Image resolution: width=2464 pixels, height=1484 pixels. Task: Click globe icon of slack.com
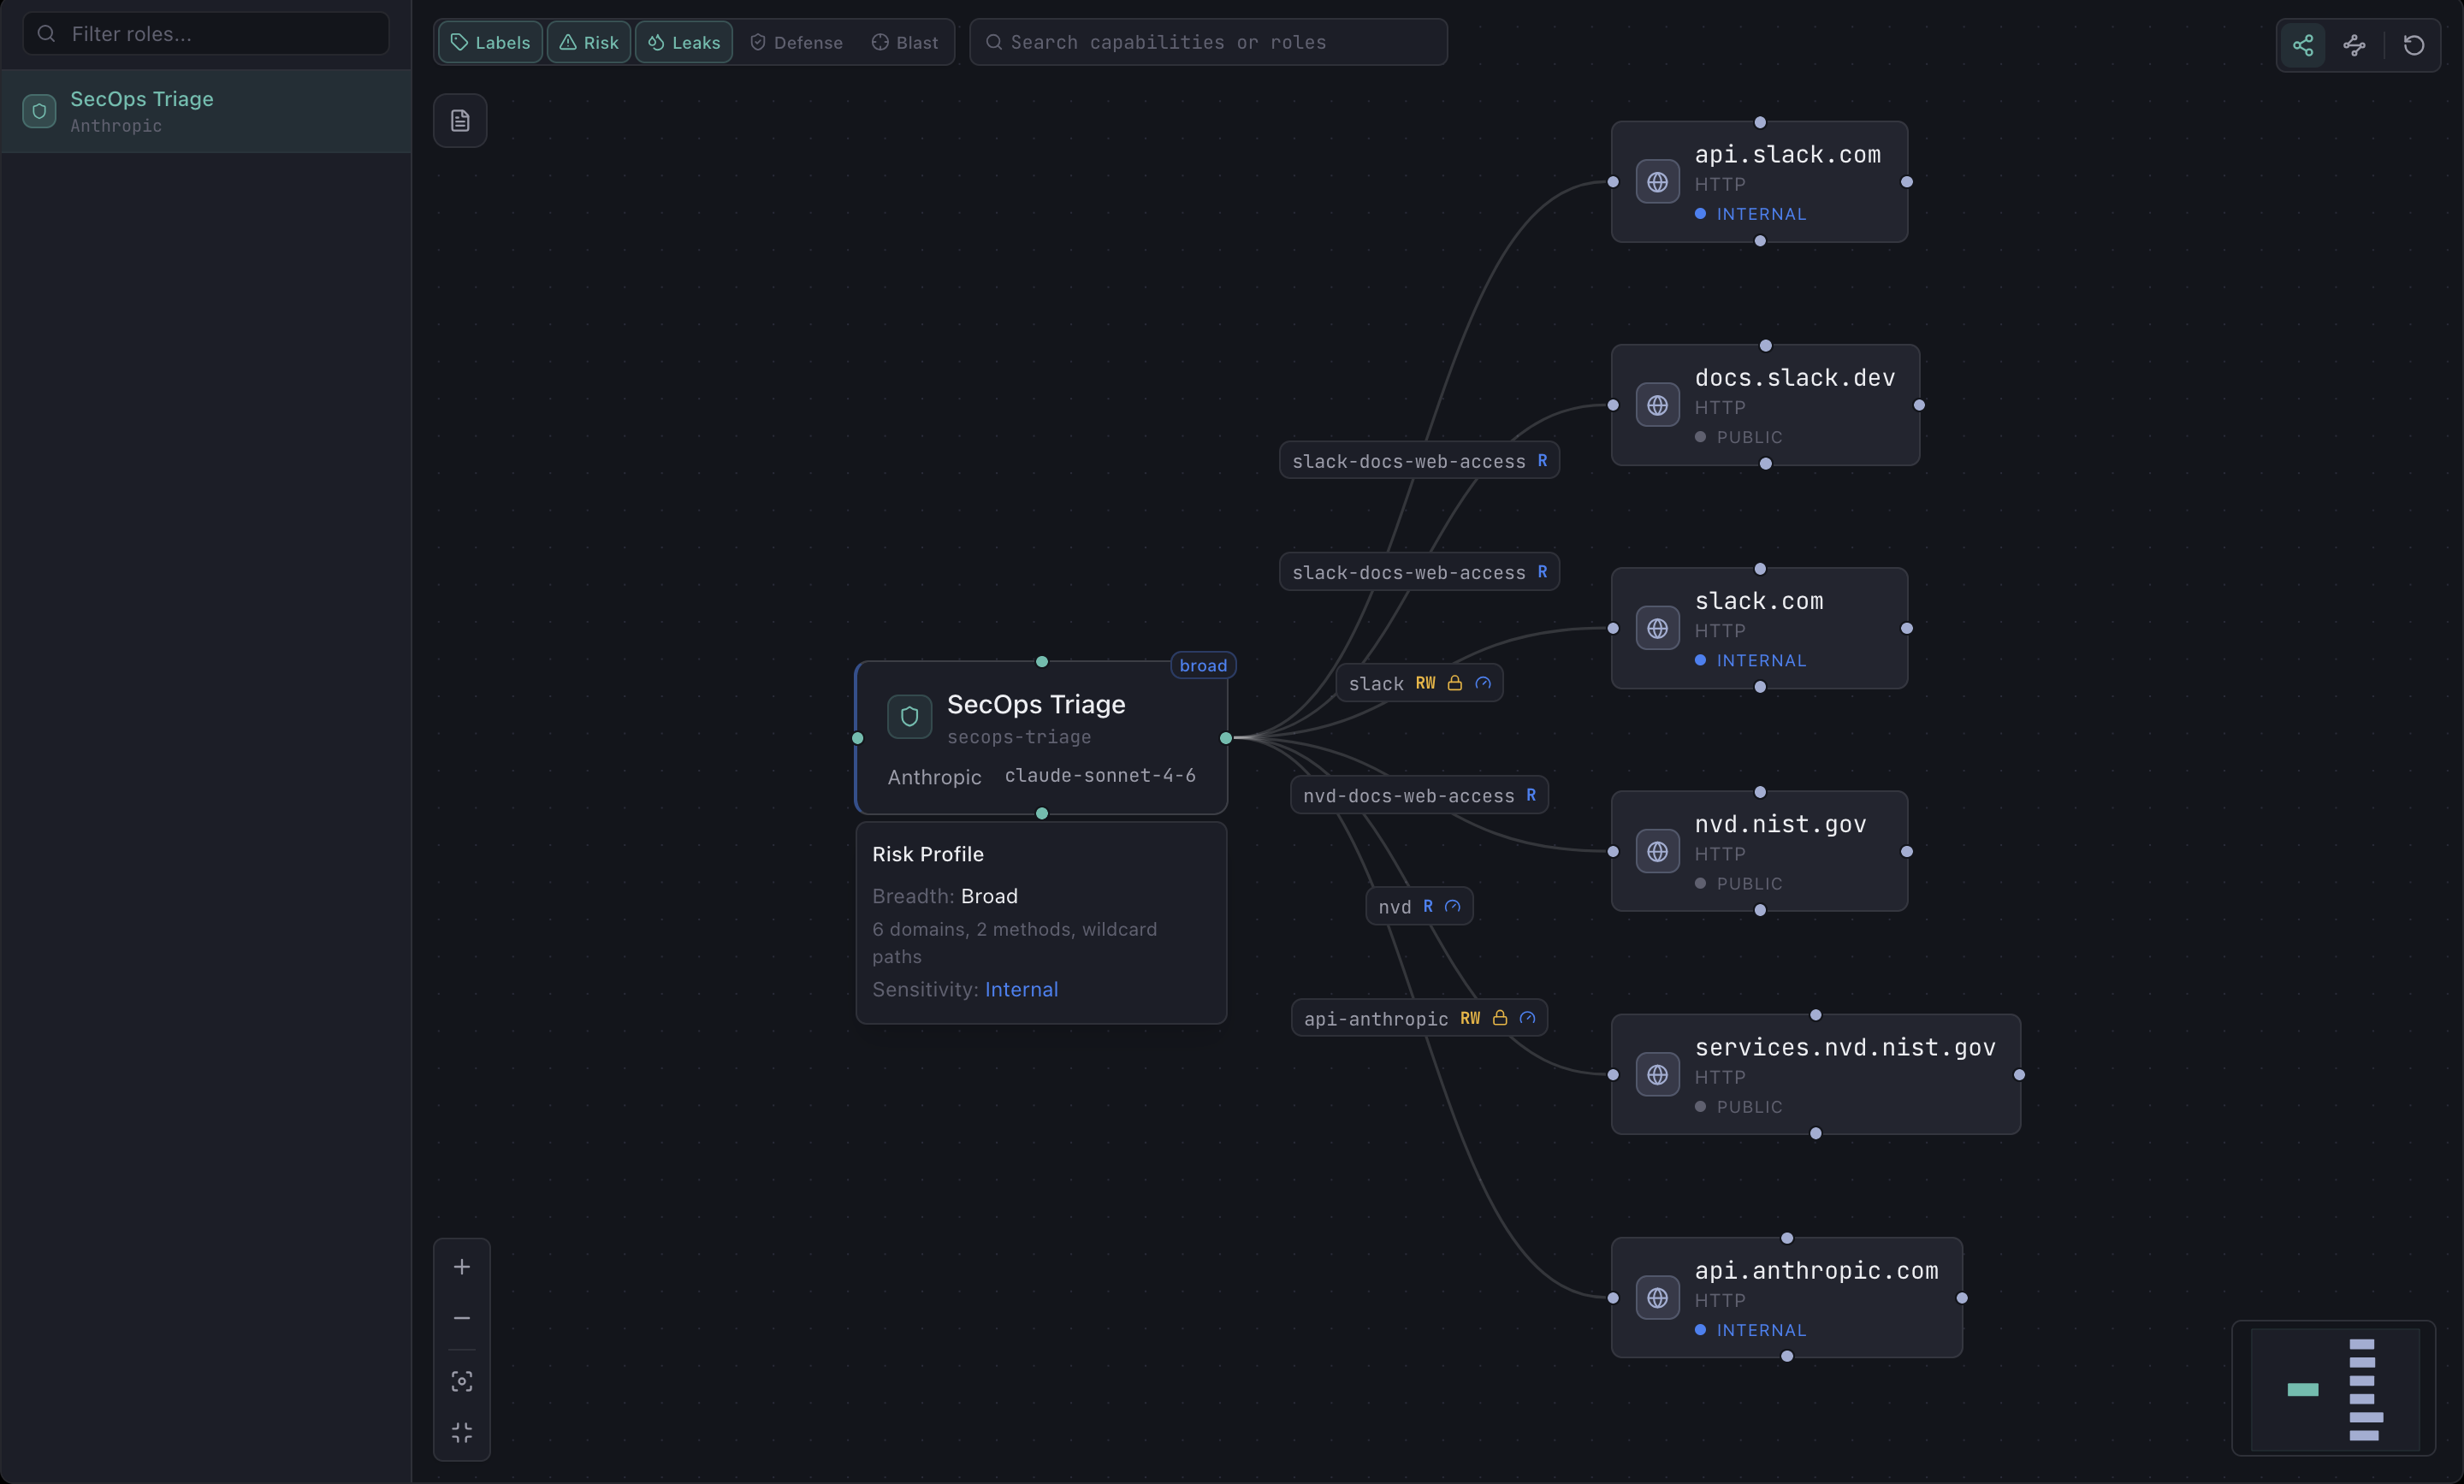(x=1657, y=628)
